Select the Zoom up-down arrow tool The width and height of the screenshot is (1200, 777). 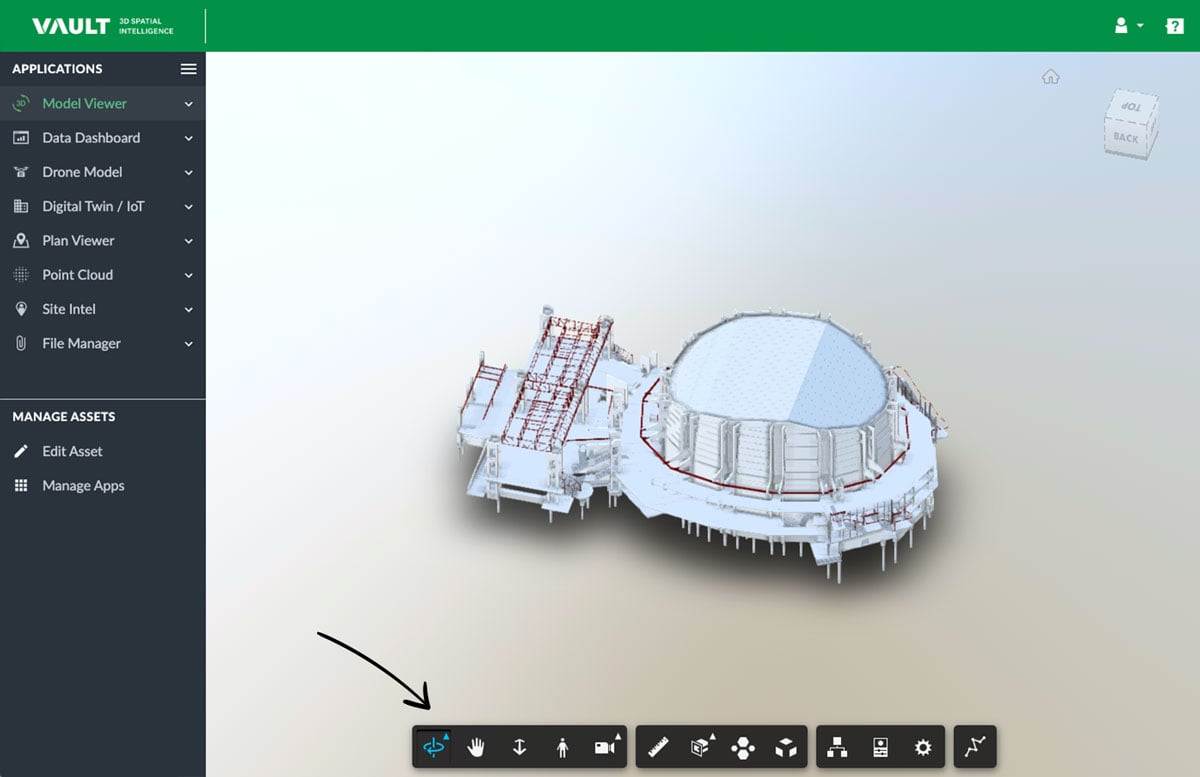click(x=519, y=747)
